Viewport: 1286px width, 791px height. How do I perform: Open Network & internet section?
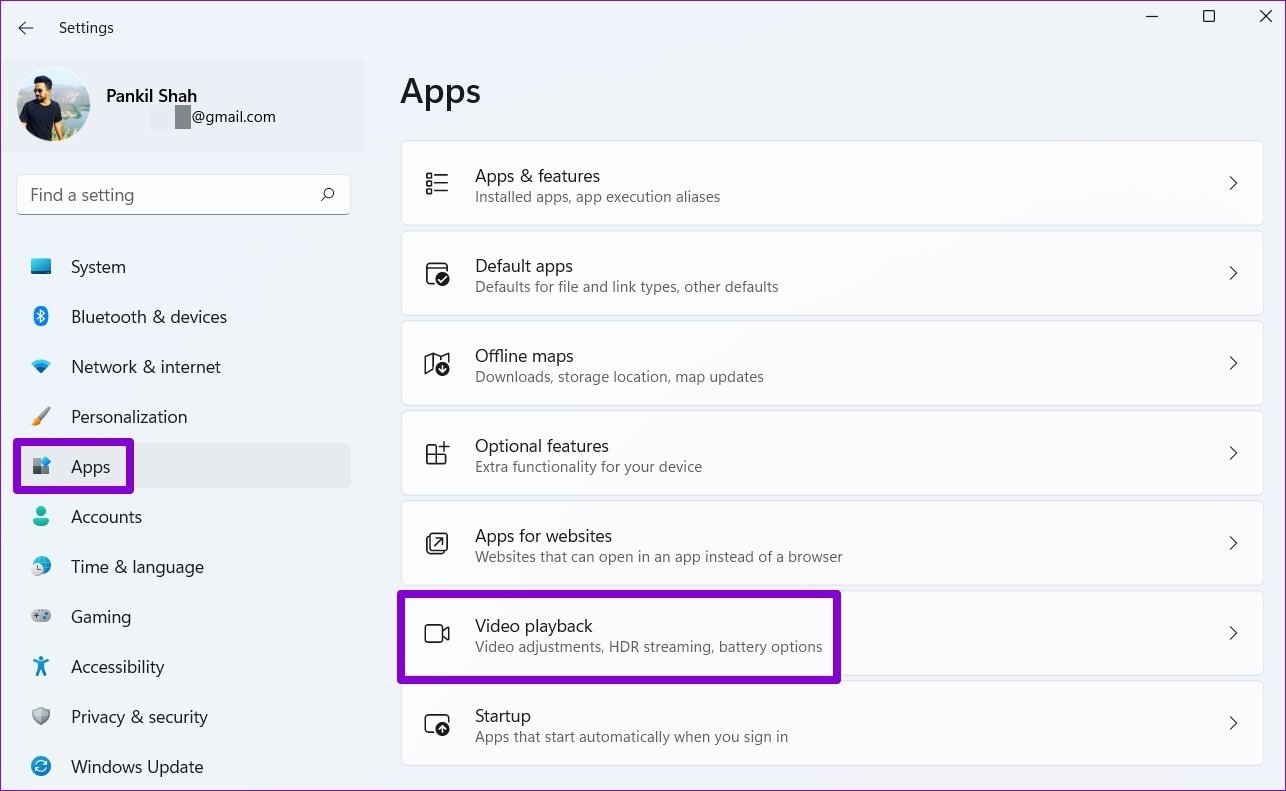[x=146, y=367]
